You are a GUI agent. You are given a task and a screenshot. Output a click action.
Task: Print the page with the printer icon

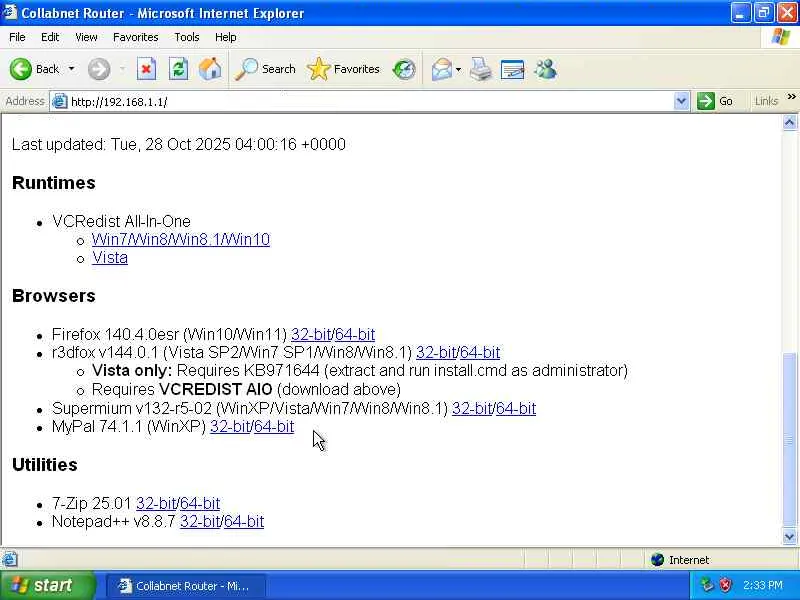(481, 69)
